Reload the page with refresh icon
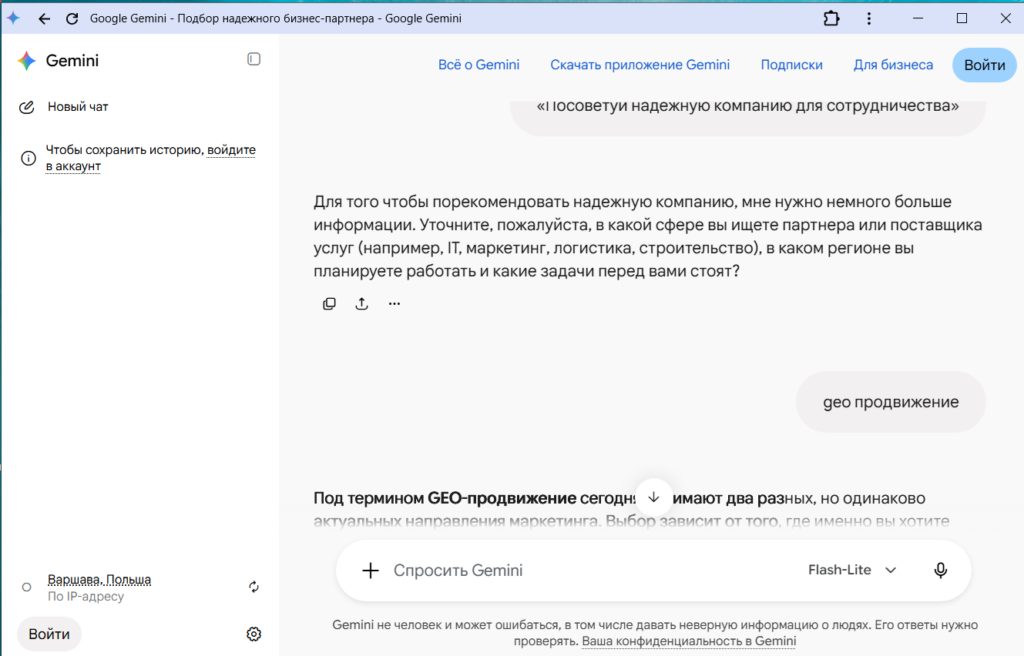The image size is (1024, 656). tap(72, 19)
